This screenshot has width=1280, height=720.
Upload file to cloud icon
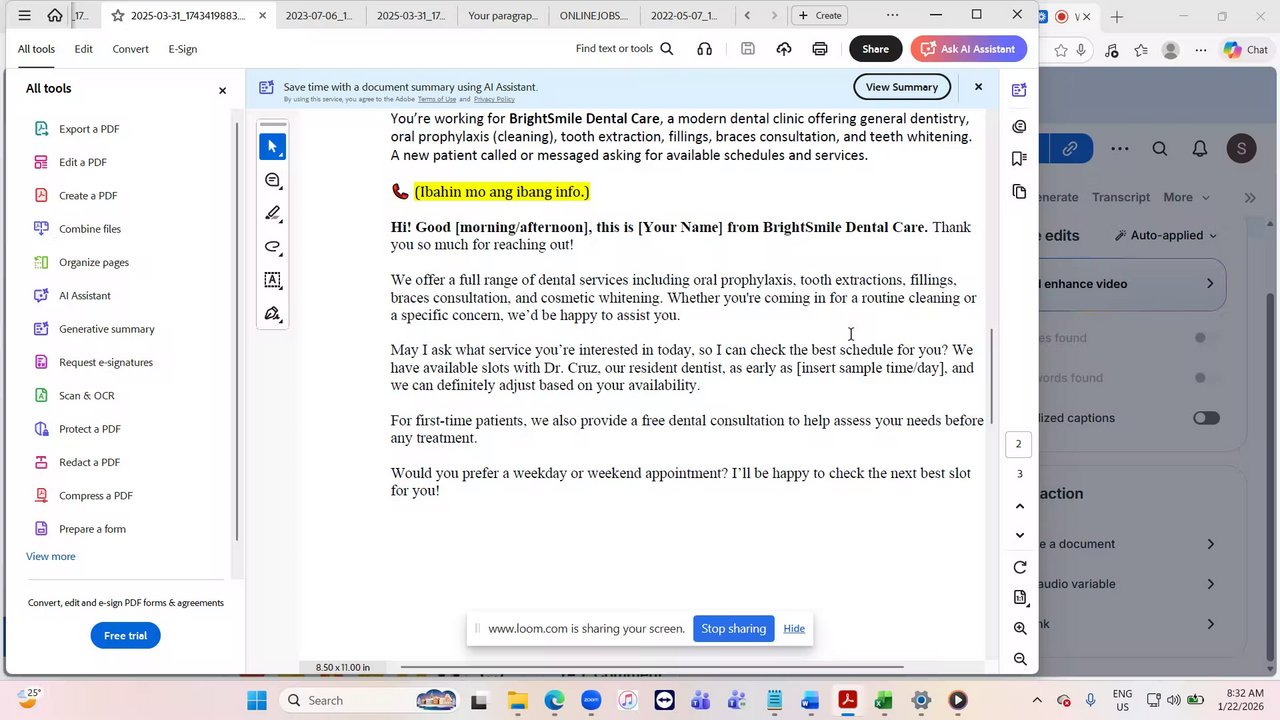coord(784,49)
